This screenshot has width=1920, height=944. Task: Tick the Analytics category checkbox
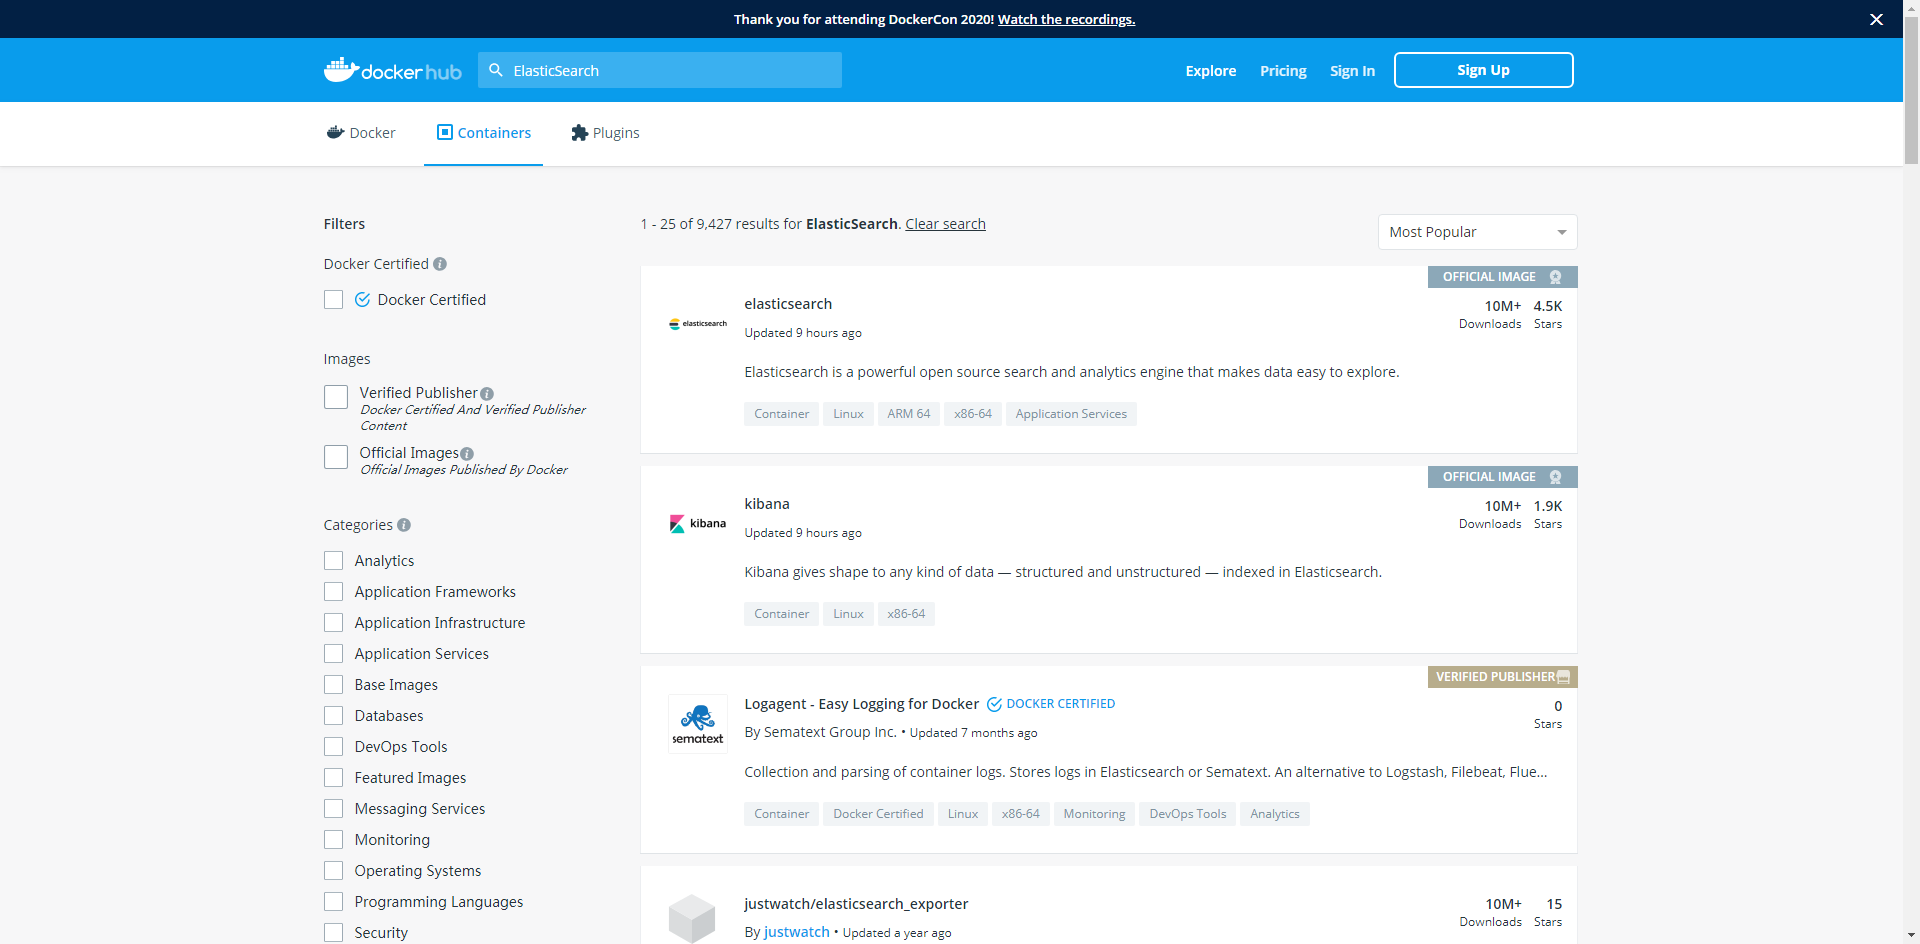tap(334, 561)
